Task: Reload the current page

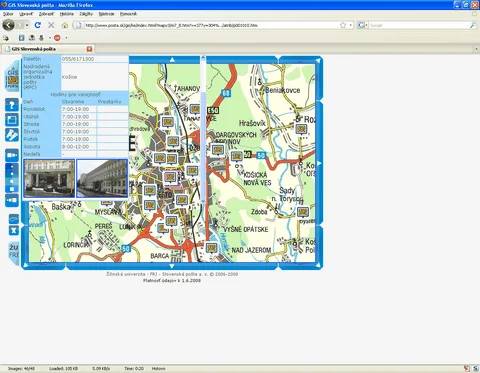Action: [38, 25]
